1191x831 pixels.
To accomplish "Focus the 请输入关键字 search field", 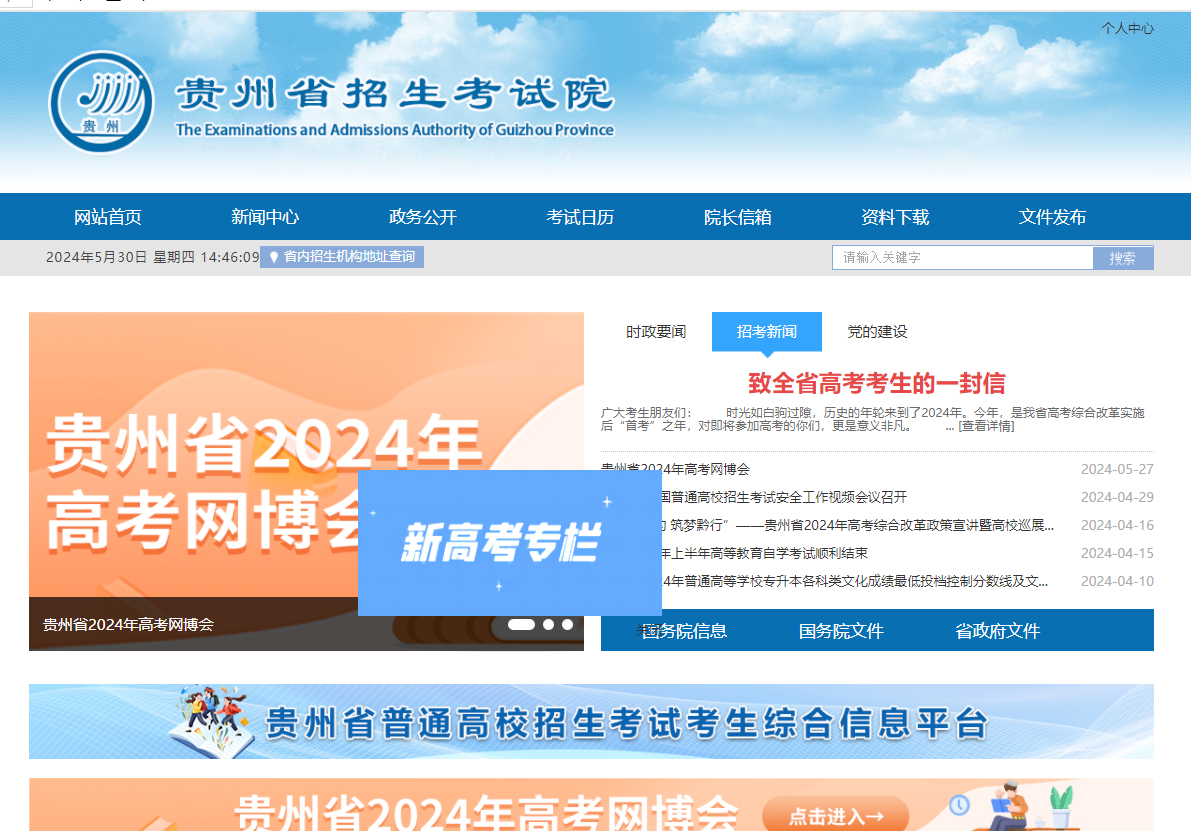I will tap(962, 258).
